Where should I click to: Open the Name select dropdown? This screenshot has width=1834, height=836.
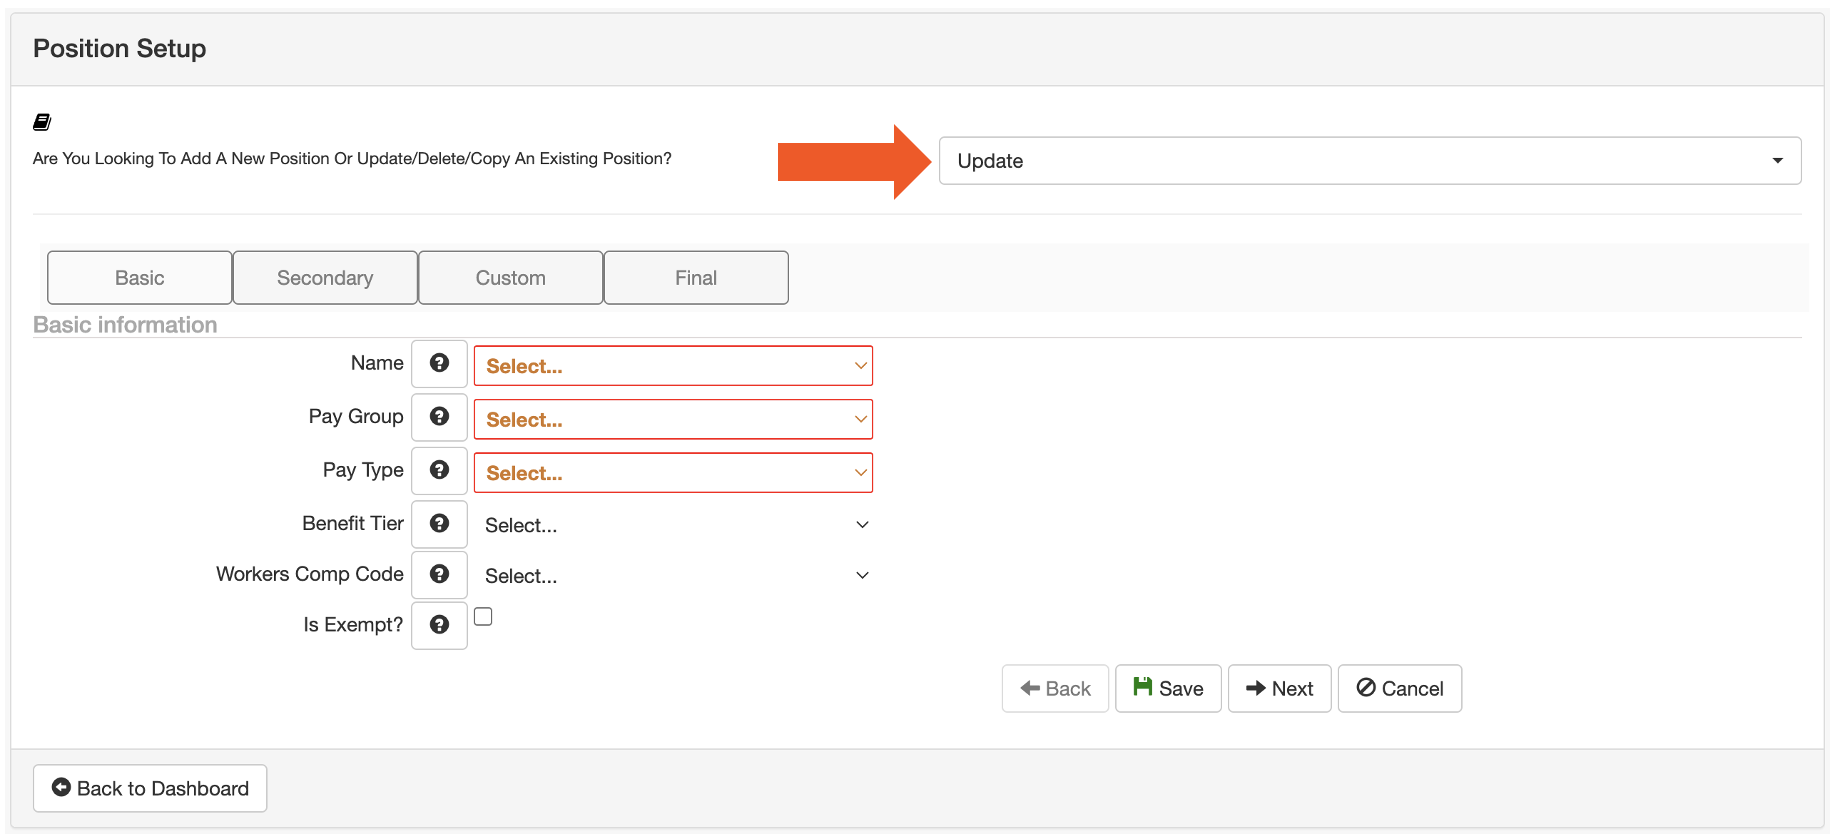point(673,366)
